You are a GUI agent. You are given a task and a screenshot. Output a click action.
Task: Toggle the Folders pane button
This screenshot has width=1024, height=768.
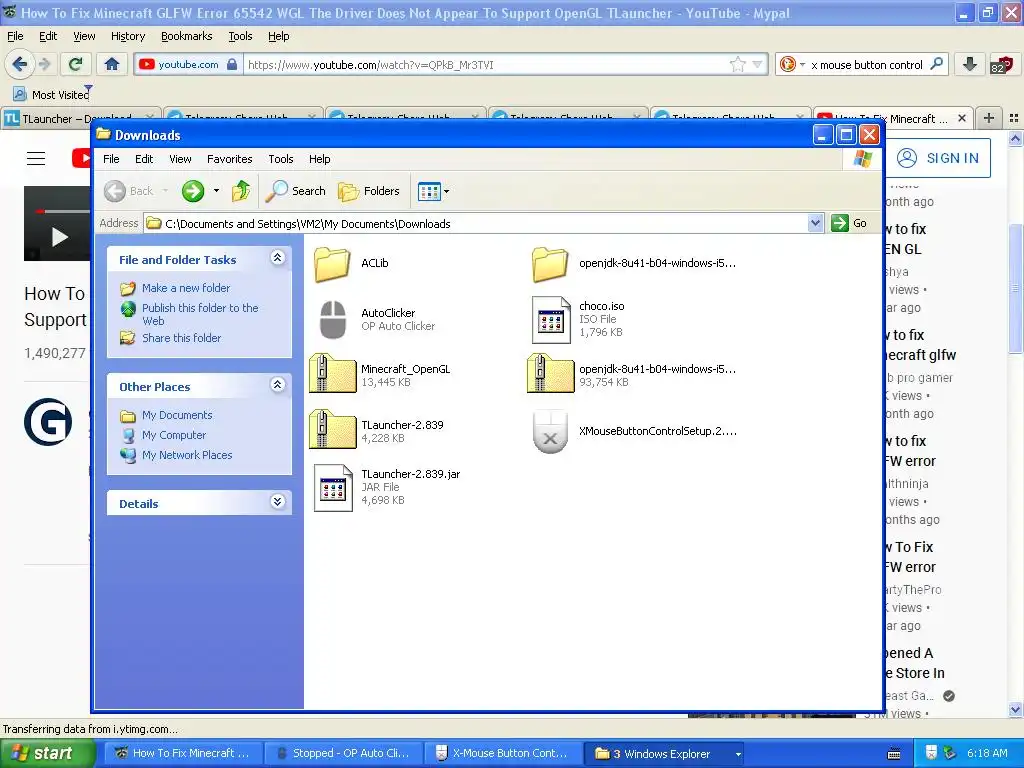369,191
